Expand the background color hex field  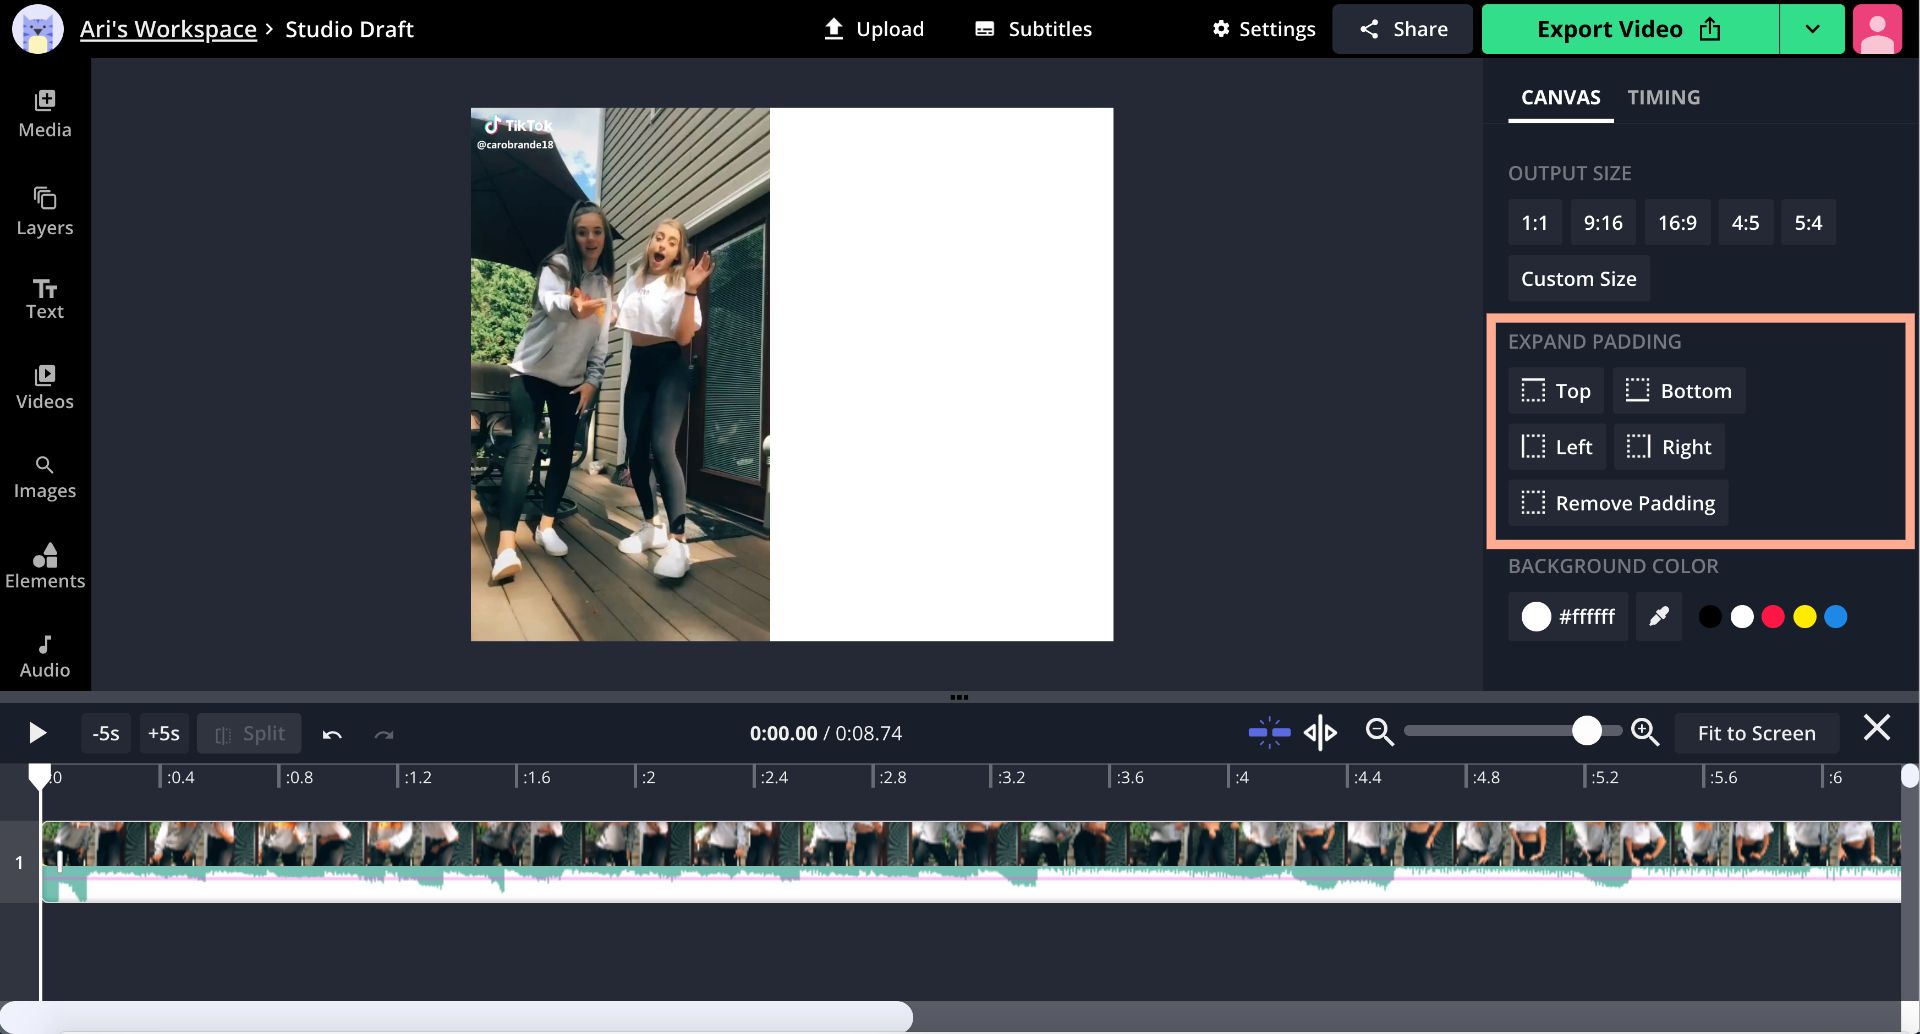(1567, 617)
